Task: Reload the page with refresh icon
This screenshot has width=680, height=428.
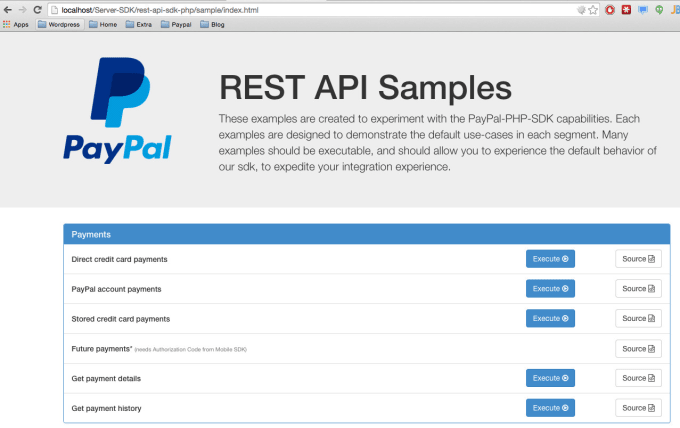Action: [38, 10]
